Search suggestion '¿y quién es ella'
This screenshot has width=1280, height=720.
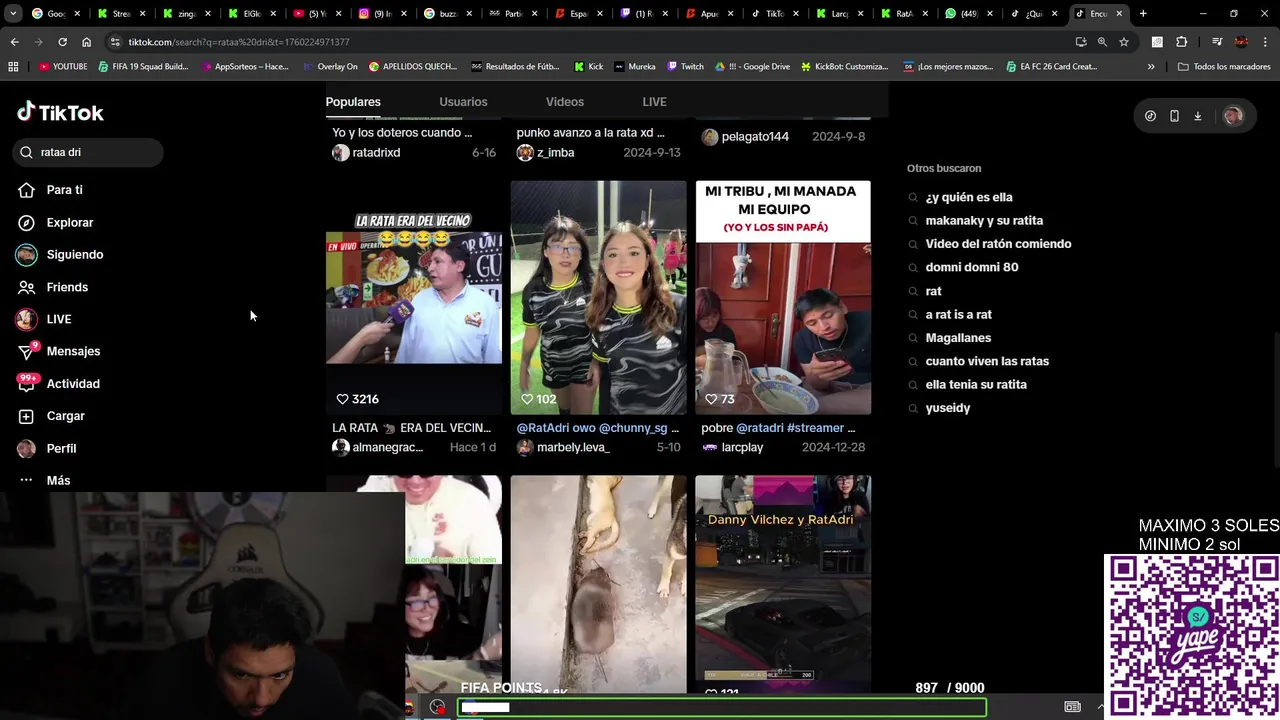coord(969,197)
